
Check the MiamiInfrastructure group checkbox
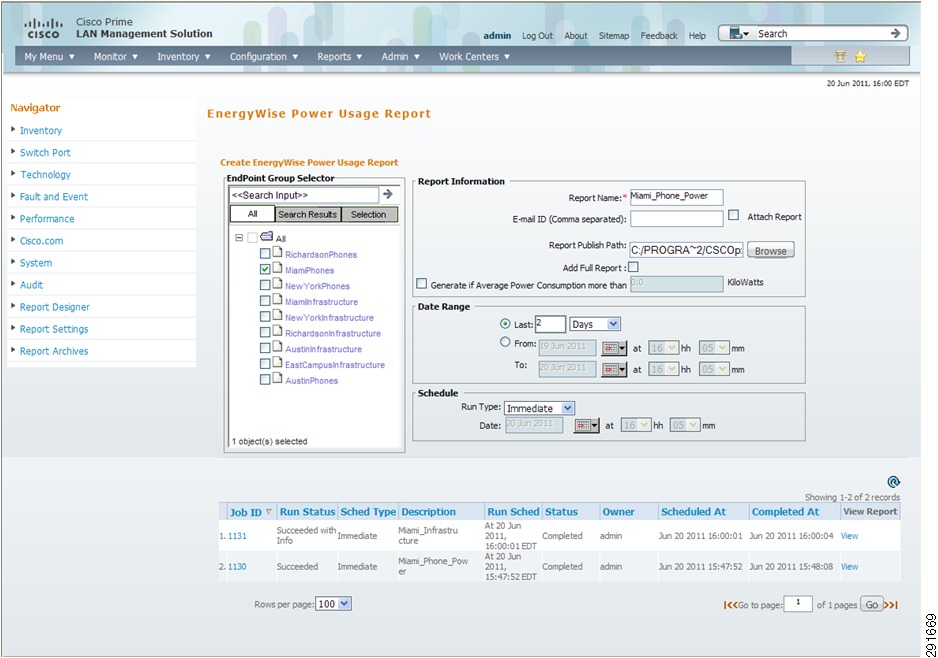point(265,301)
